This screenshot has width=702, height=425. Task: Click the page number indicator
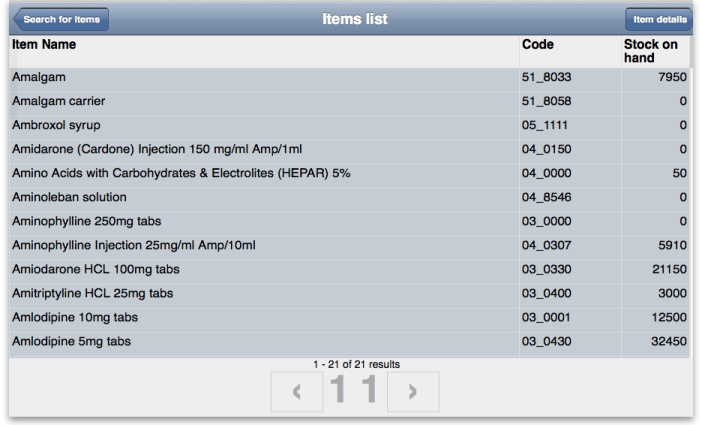pos(355,391)
